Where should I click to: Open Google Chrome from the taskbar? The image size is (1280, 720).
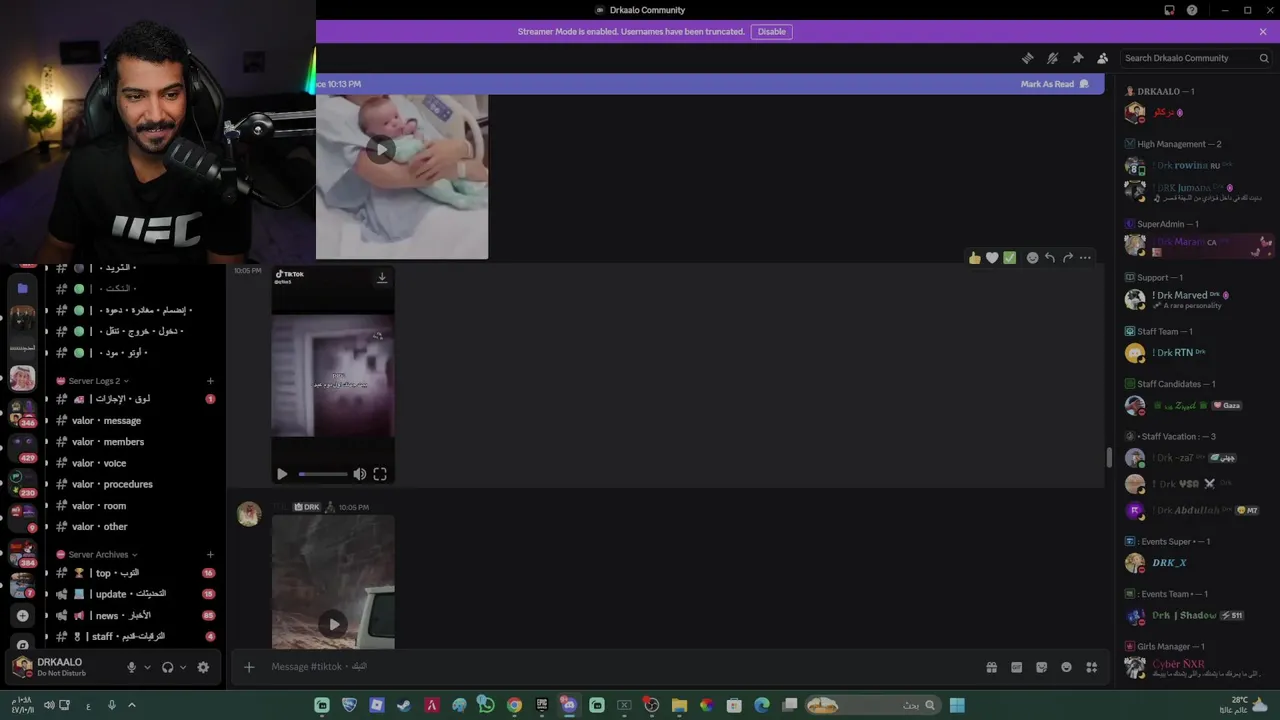click(514, 705)
